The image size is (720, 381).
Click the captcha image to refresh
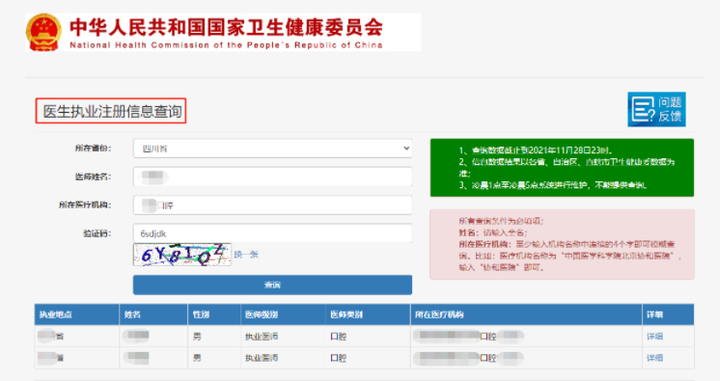[182, 254]
